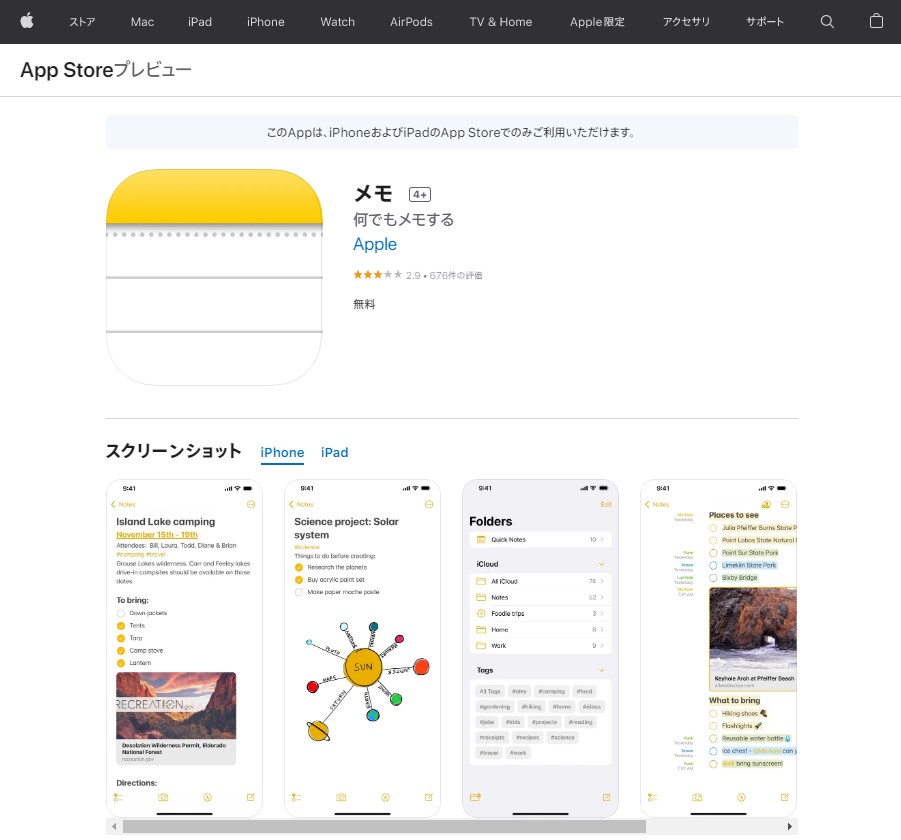This screenshot has height=840, width=901.
Task: Open ストア menu item
Action: pyautogui.click(x=82, y=22)
